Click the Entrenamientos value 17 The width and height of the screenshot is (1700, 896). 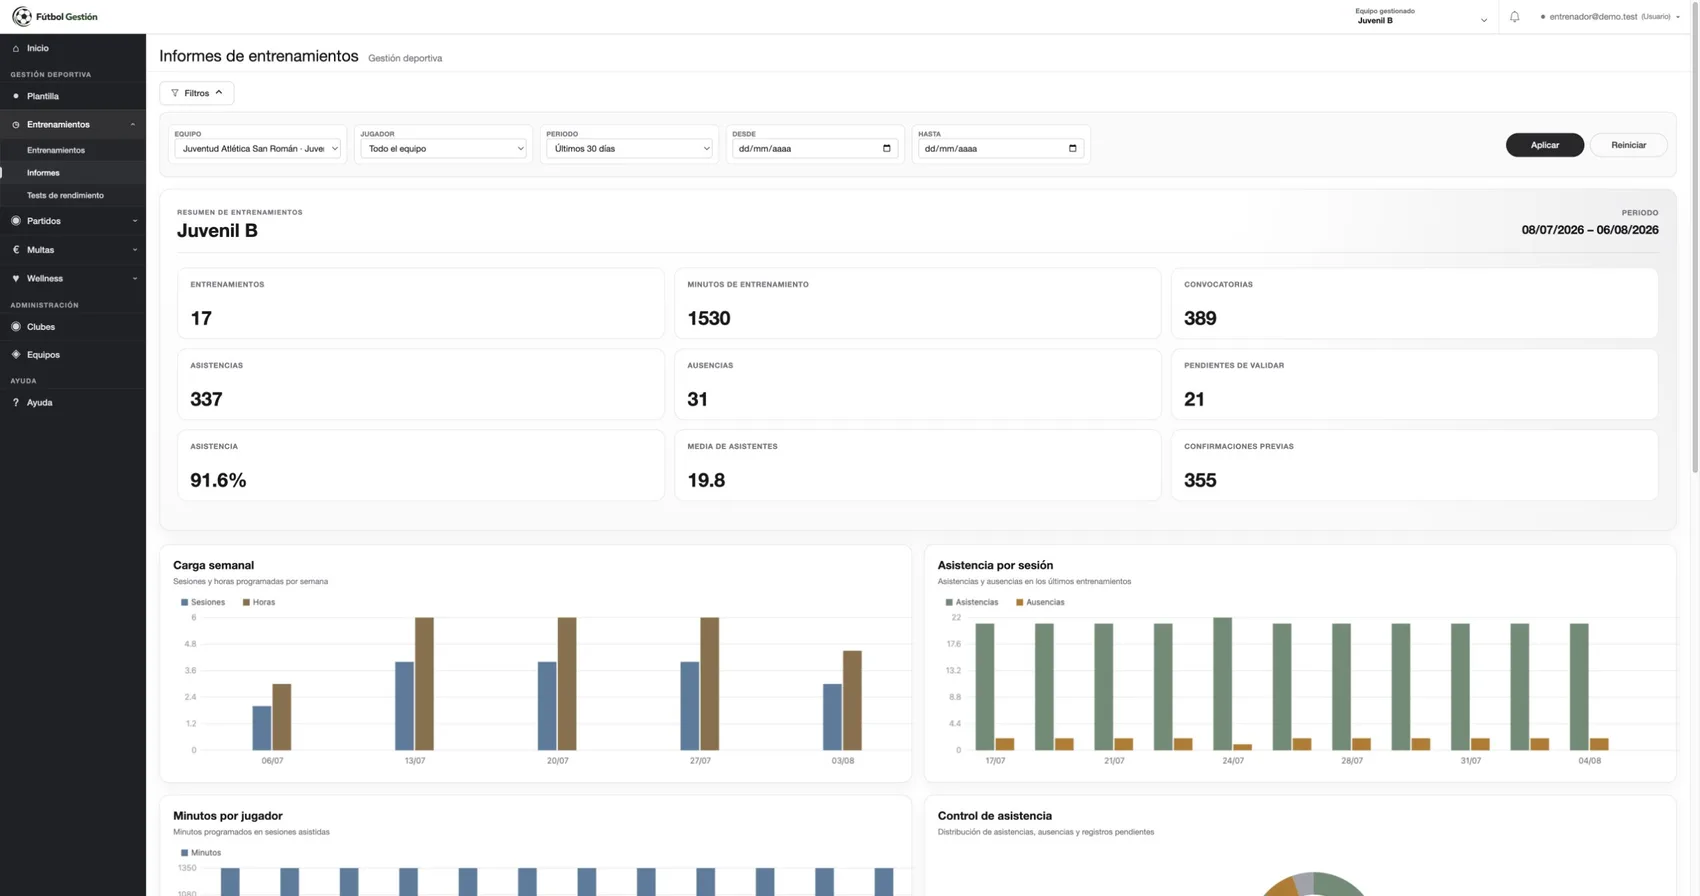tap(201, 319)
